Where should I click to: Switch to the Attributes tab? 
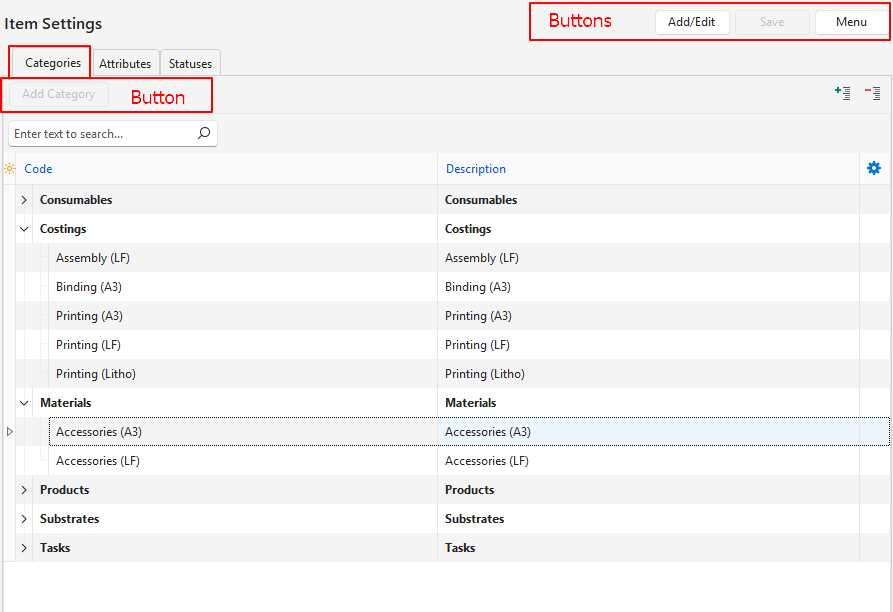tap(125, 63)
